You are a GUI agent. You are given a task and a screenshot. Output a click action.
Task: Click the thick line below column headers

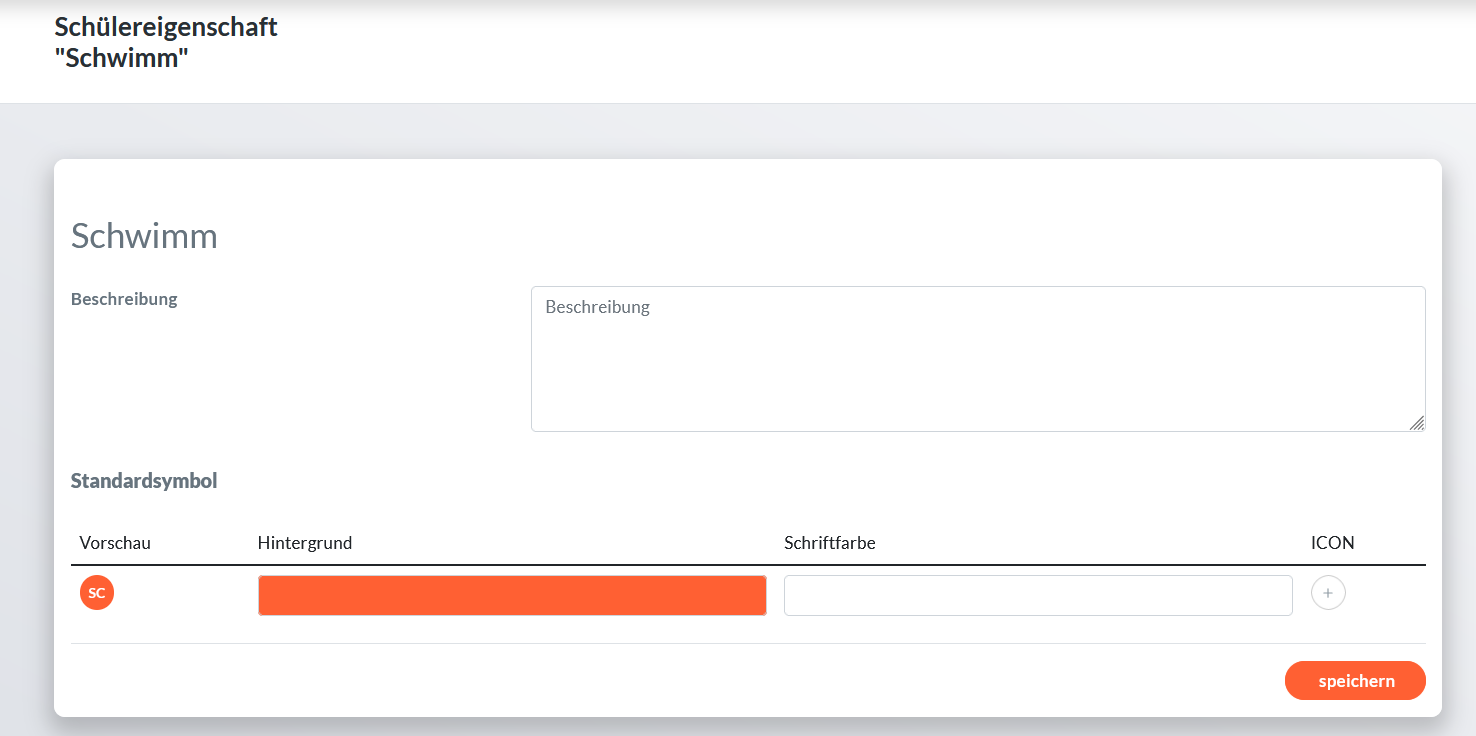[x=748, y=565]
